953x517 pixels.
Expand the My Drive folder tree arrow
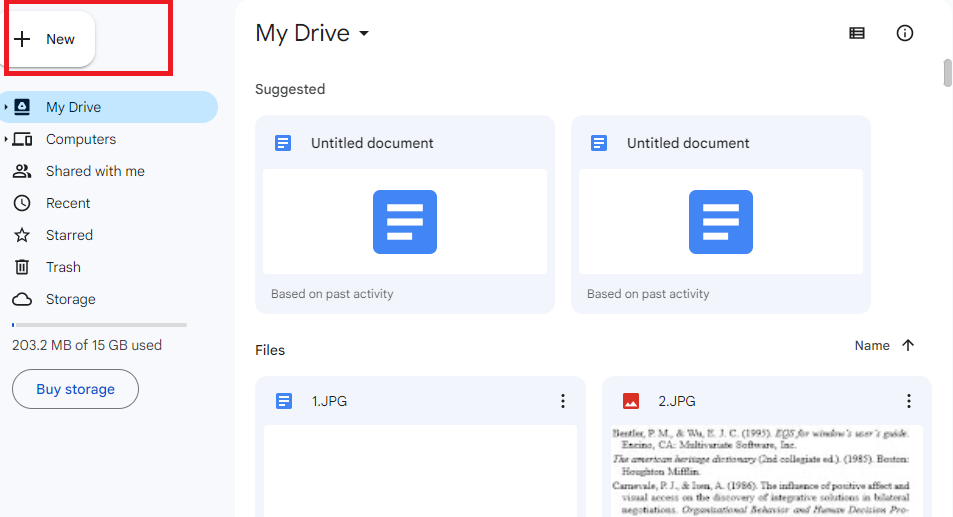click(6, 107)
